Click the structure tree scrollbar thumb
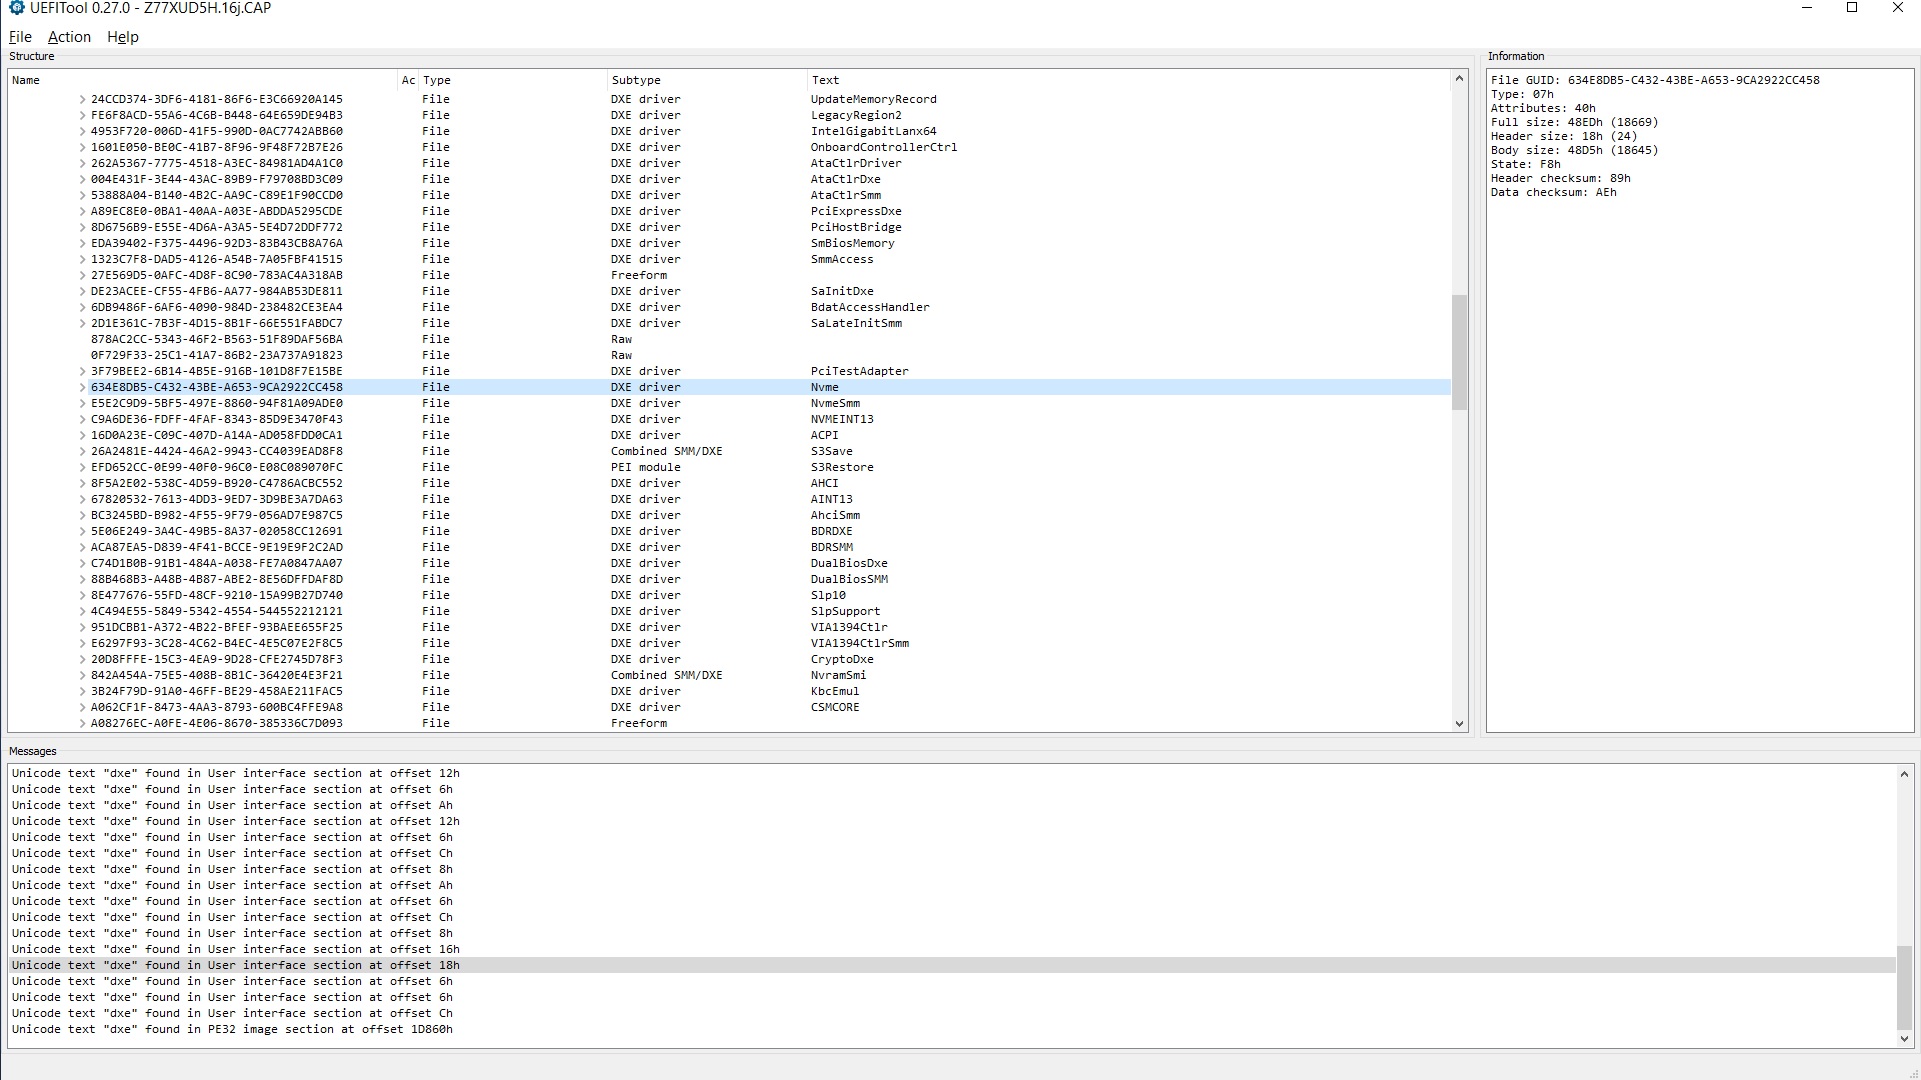The height and width of the screenshot is (1080, 1921). tap(1459, 352)
